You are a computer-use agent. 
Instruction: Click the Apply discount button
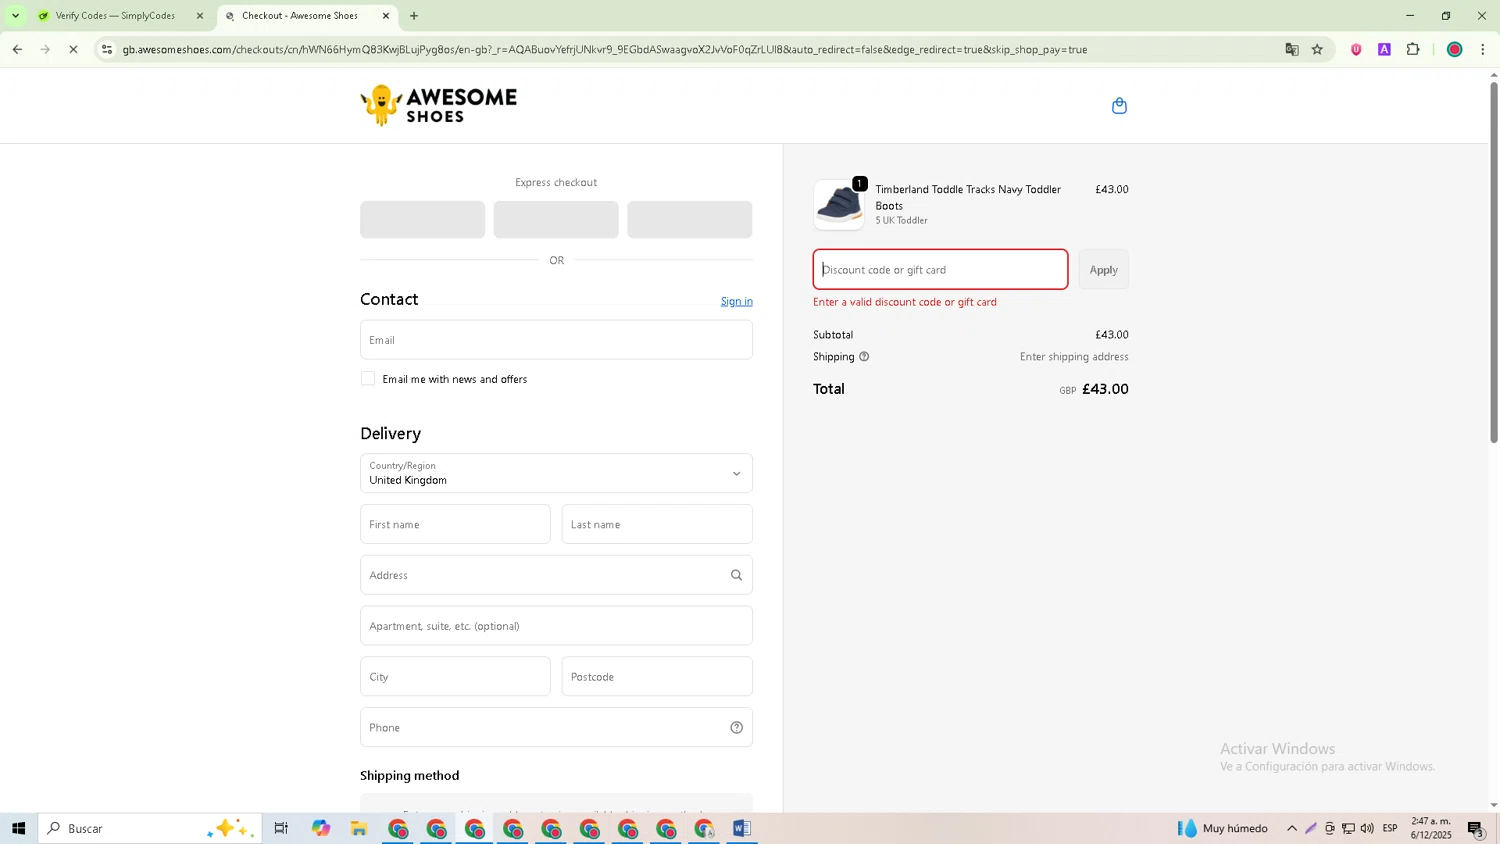(x=1104, y=270)
